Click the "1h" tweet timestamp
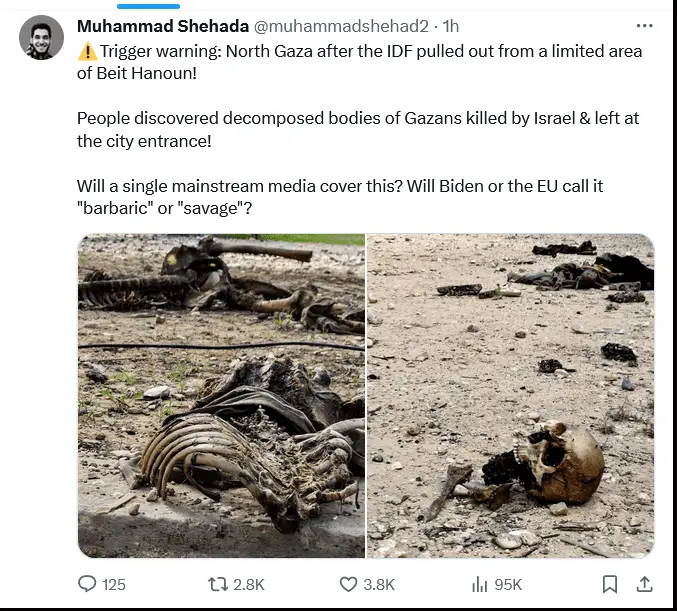This screenshot has height=611, width=677. coord(450,26)
